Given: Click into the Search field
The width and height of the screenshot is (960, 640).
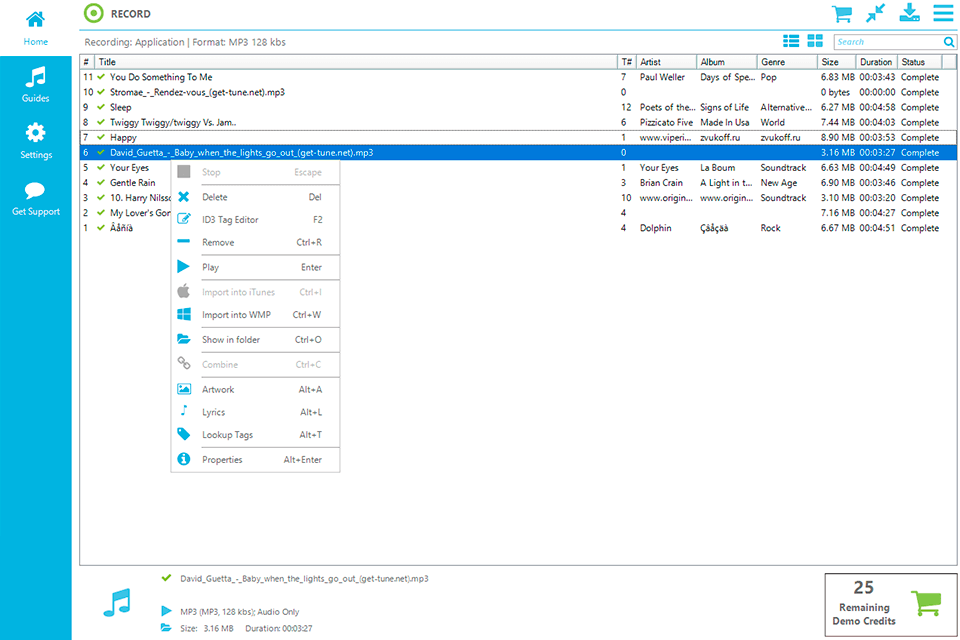Looking at the screenshot, I should pos(888,42).
